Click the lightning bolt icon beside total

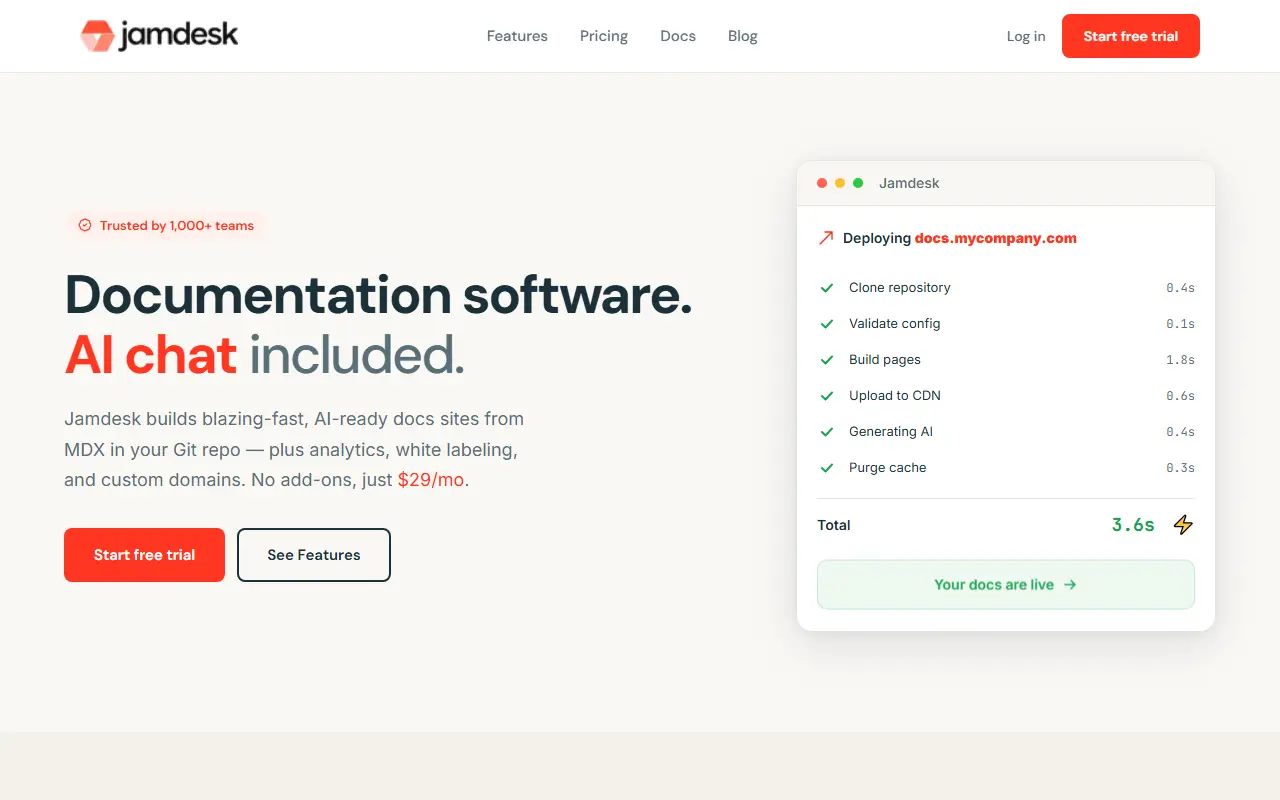[x=1183, y=525]
